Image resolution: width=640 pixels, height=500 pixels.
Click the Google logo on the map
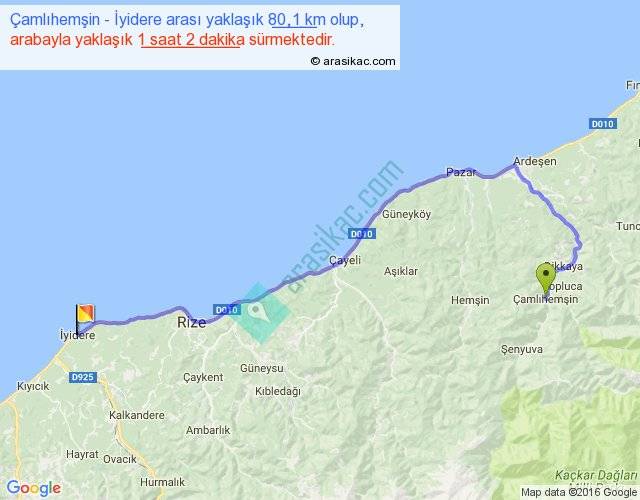coord(32,488)
